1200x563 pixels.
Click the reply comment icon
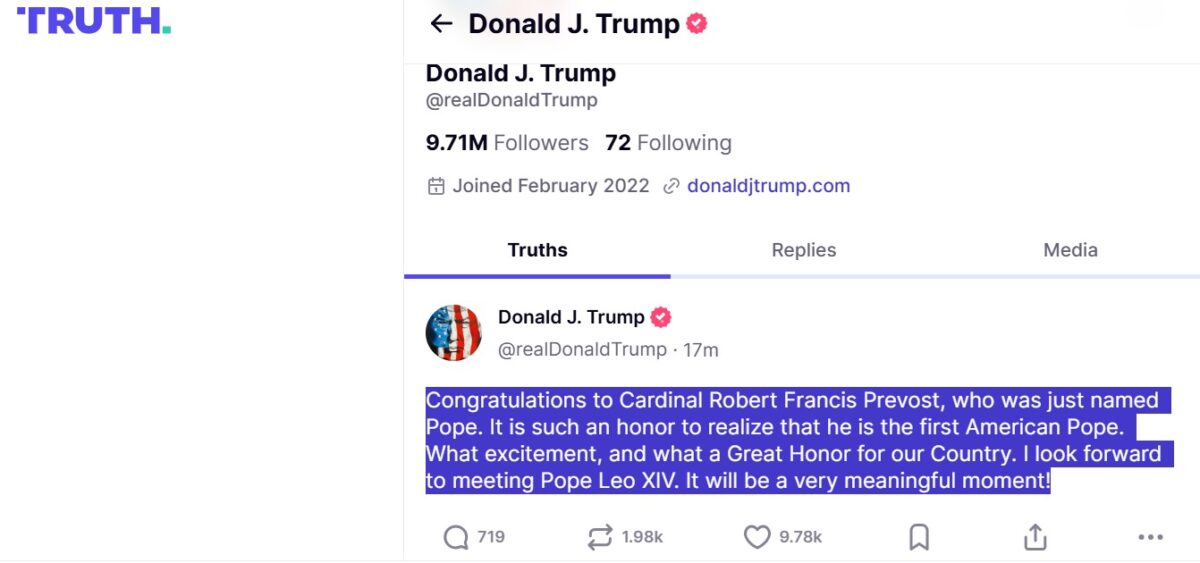pyautogui.click(x=455, y=538)
